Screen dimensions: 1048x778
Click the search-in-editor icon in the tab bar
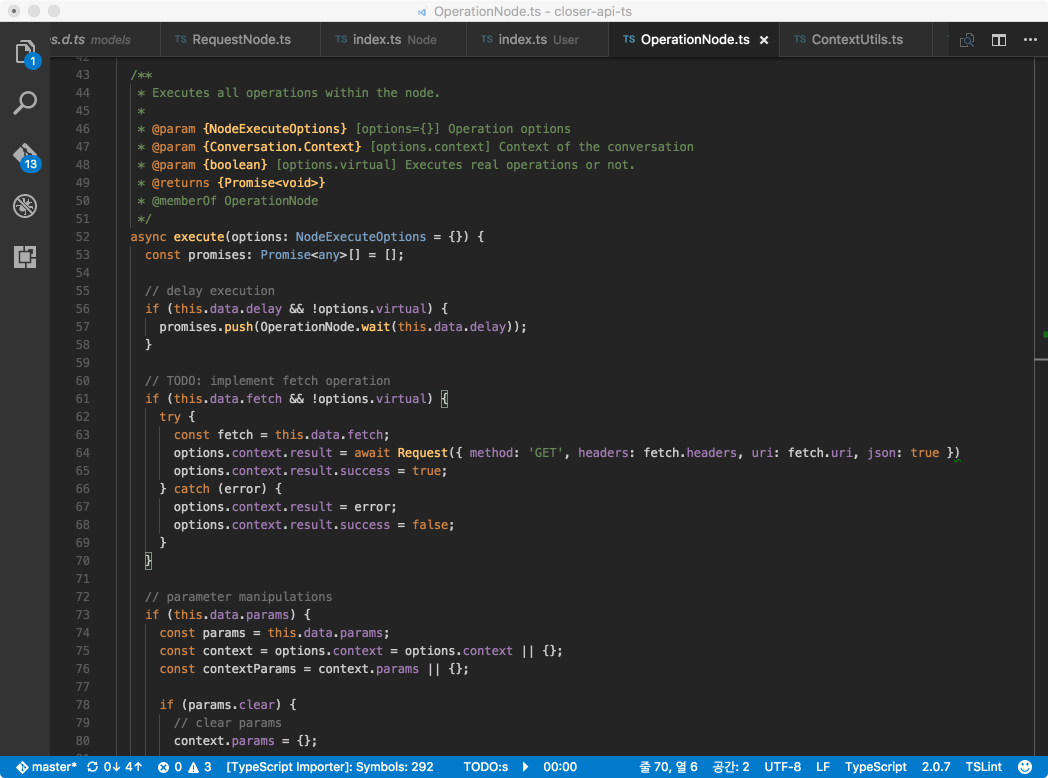click(966, 39)
